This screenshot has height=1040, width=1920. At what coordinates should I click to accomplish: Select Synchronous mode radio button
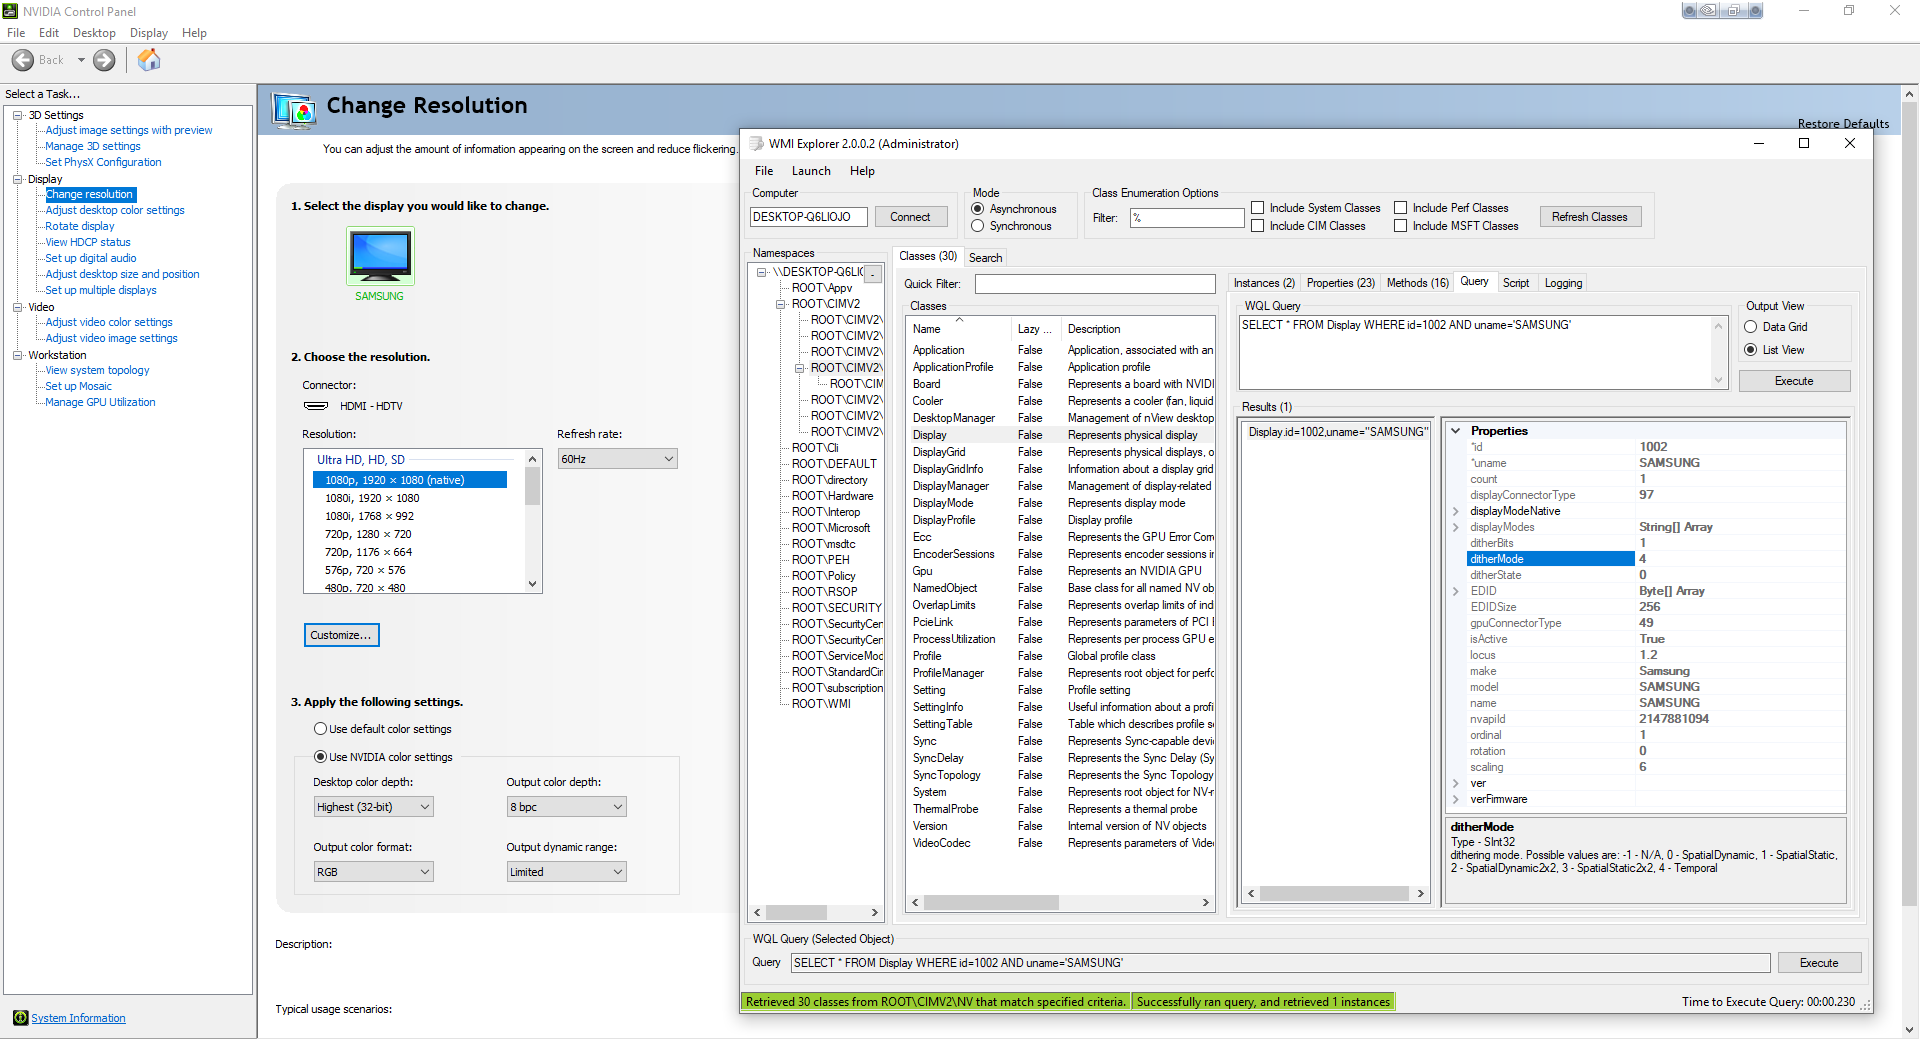pyautogui.click(x=978, y=226)
